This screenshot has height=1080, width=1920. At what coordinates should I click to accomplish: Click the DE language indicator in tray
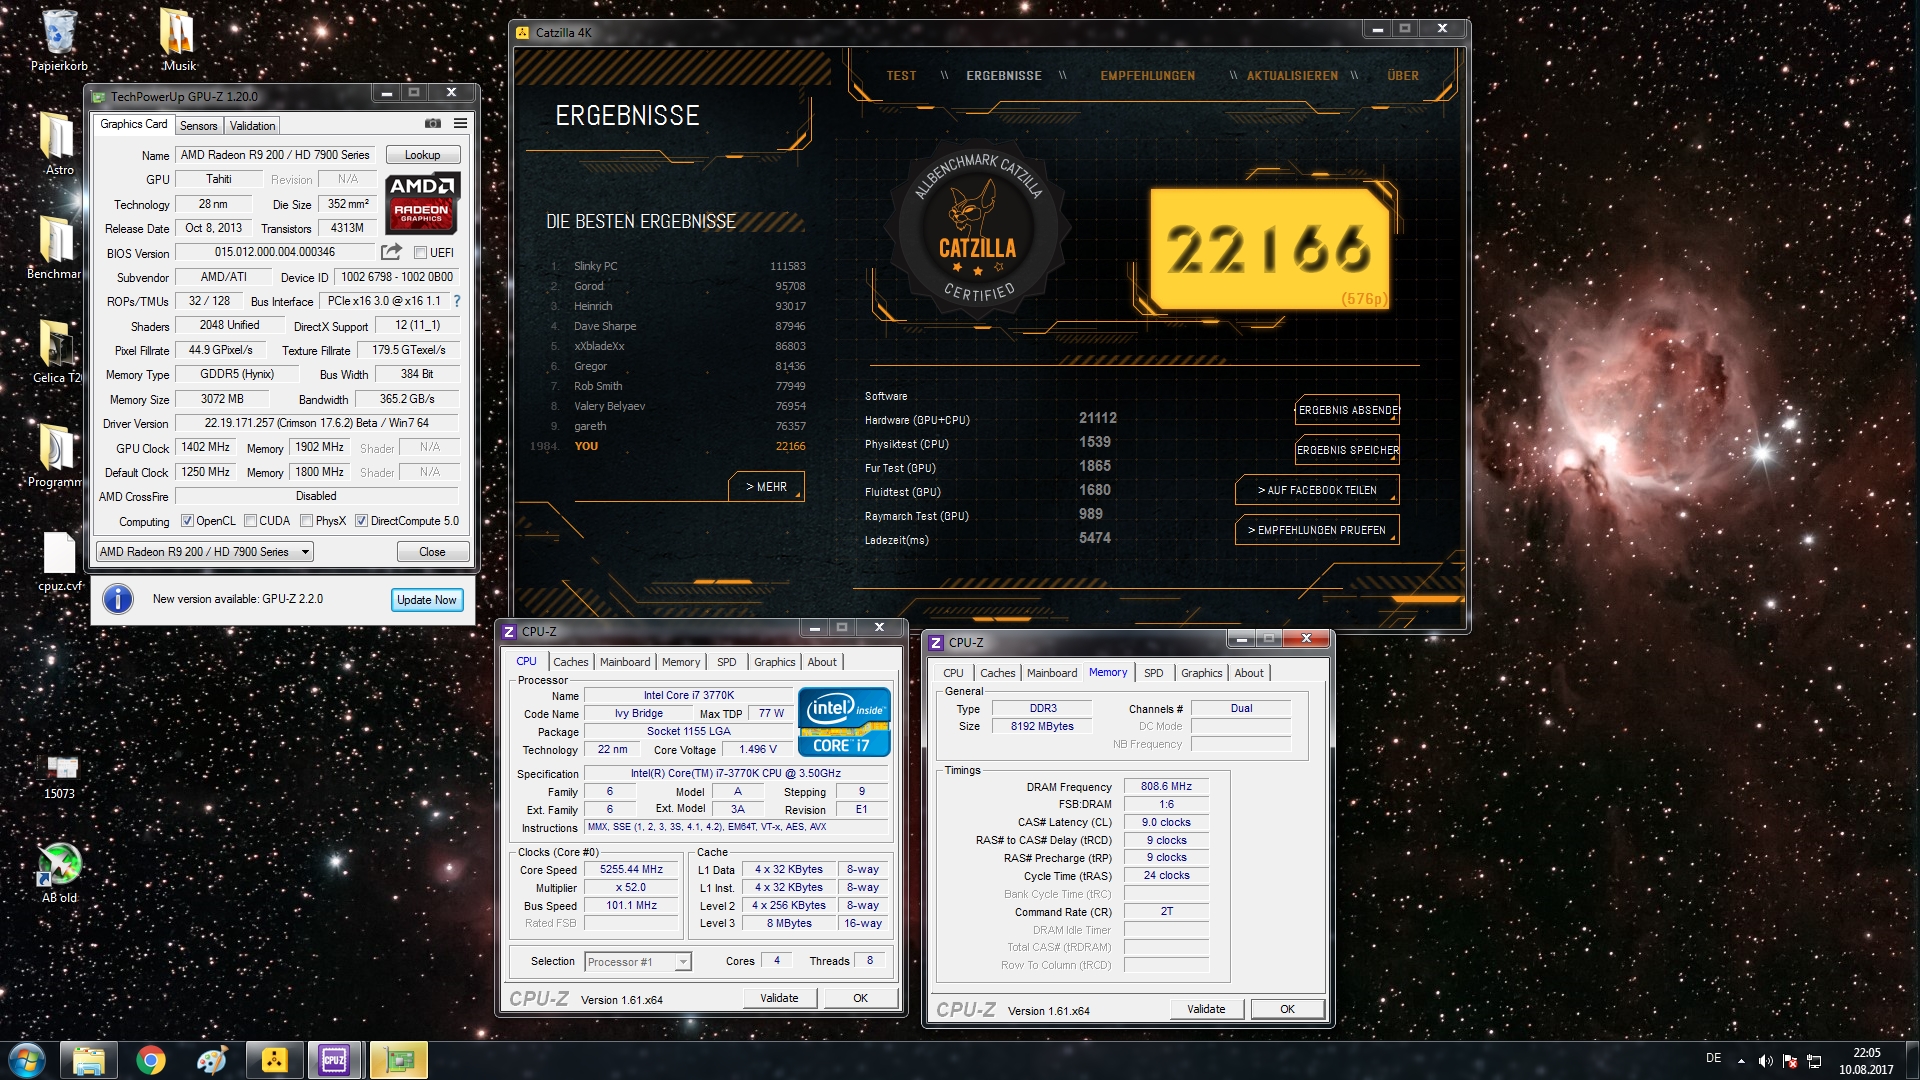1713,1058
